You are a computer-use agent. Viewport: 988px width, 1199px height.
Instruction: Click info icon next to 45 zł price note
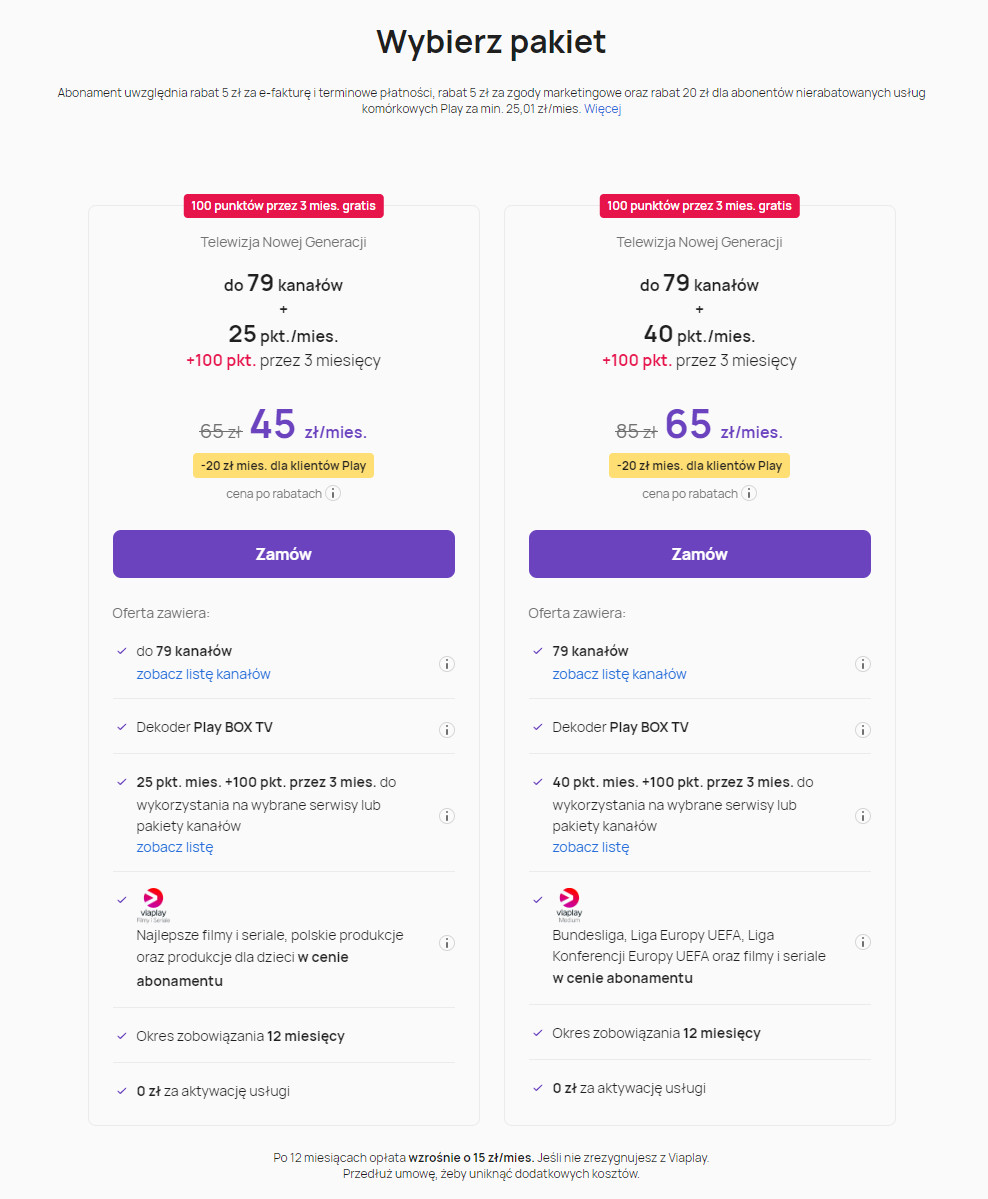333,493
